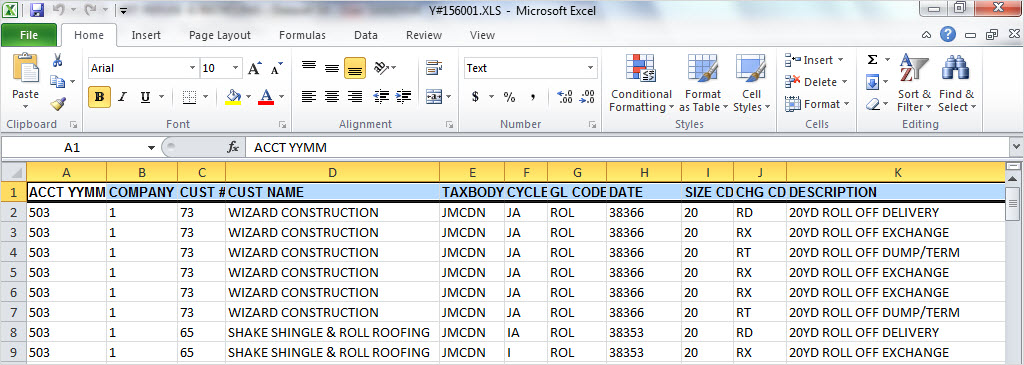The width and height of the screenshot is (1024, 365).
Task: Open the font size dropdown showing 10
Action: click(236, 68)
